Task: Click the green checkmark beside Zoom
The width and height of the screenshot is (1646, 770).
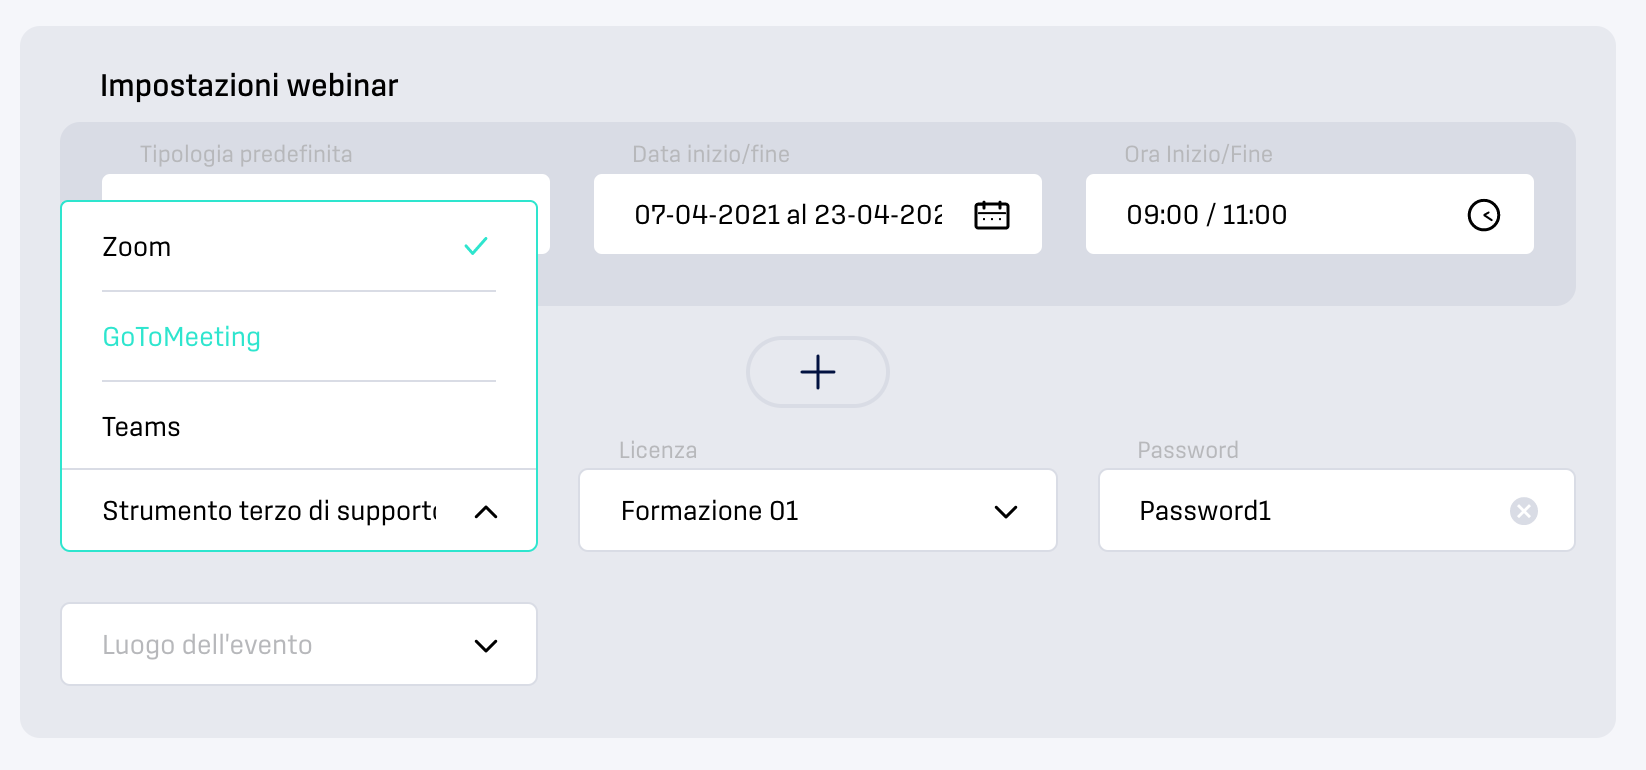Action: point(476,246)
